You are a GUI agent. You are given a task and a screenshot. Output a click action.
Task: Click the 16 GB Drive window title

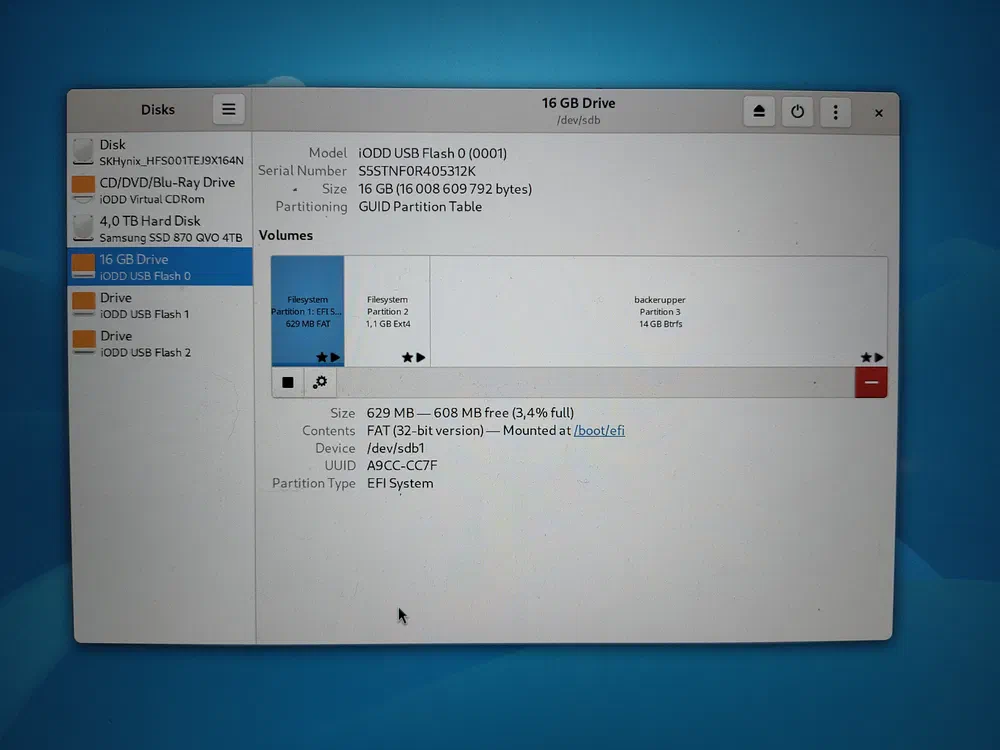[x=578, y=103]
